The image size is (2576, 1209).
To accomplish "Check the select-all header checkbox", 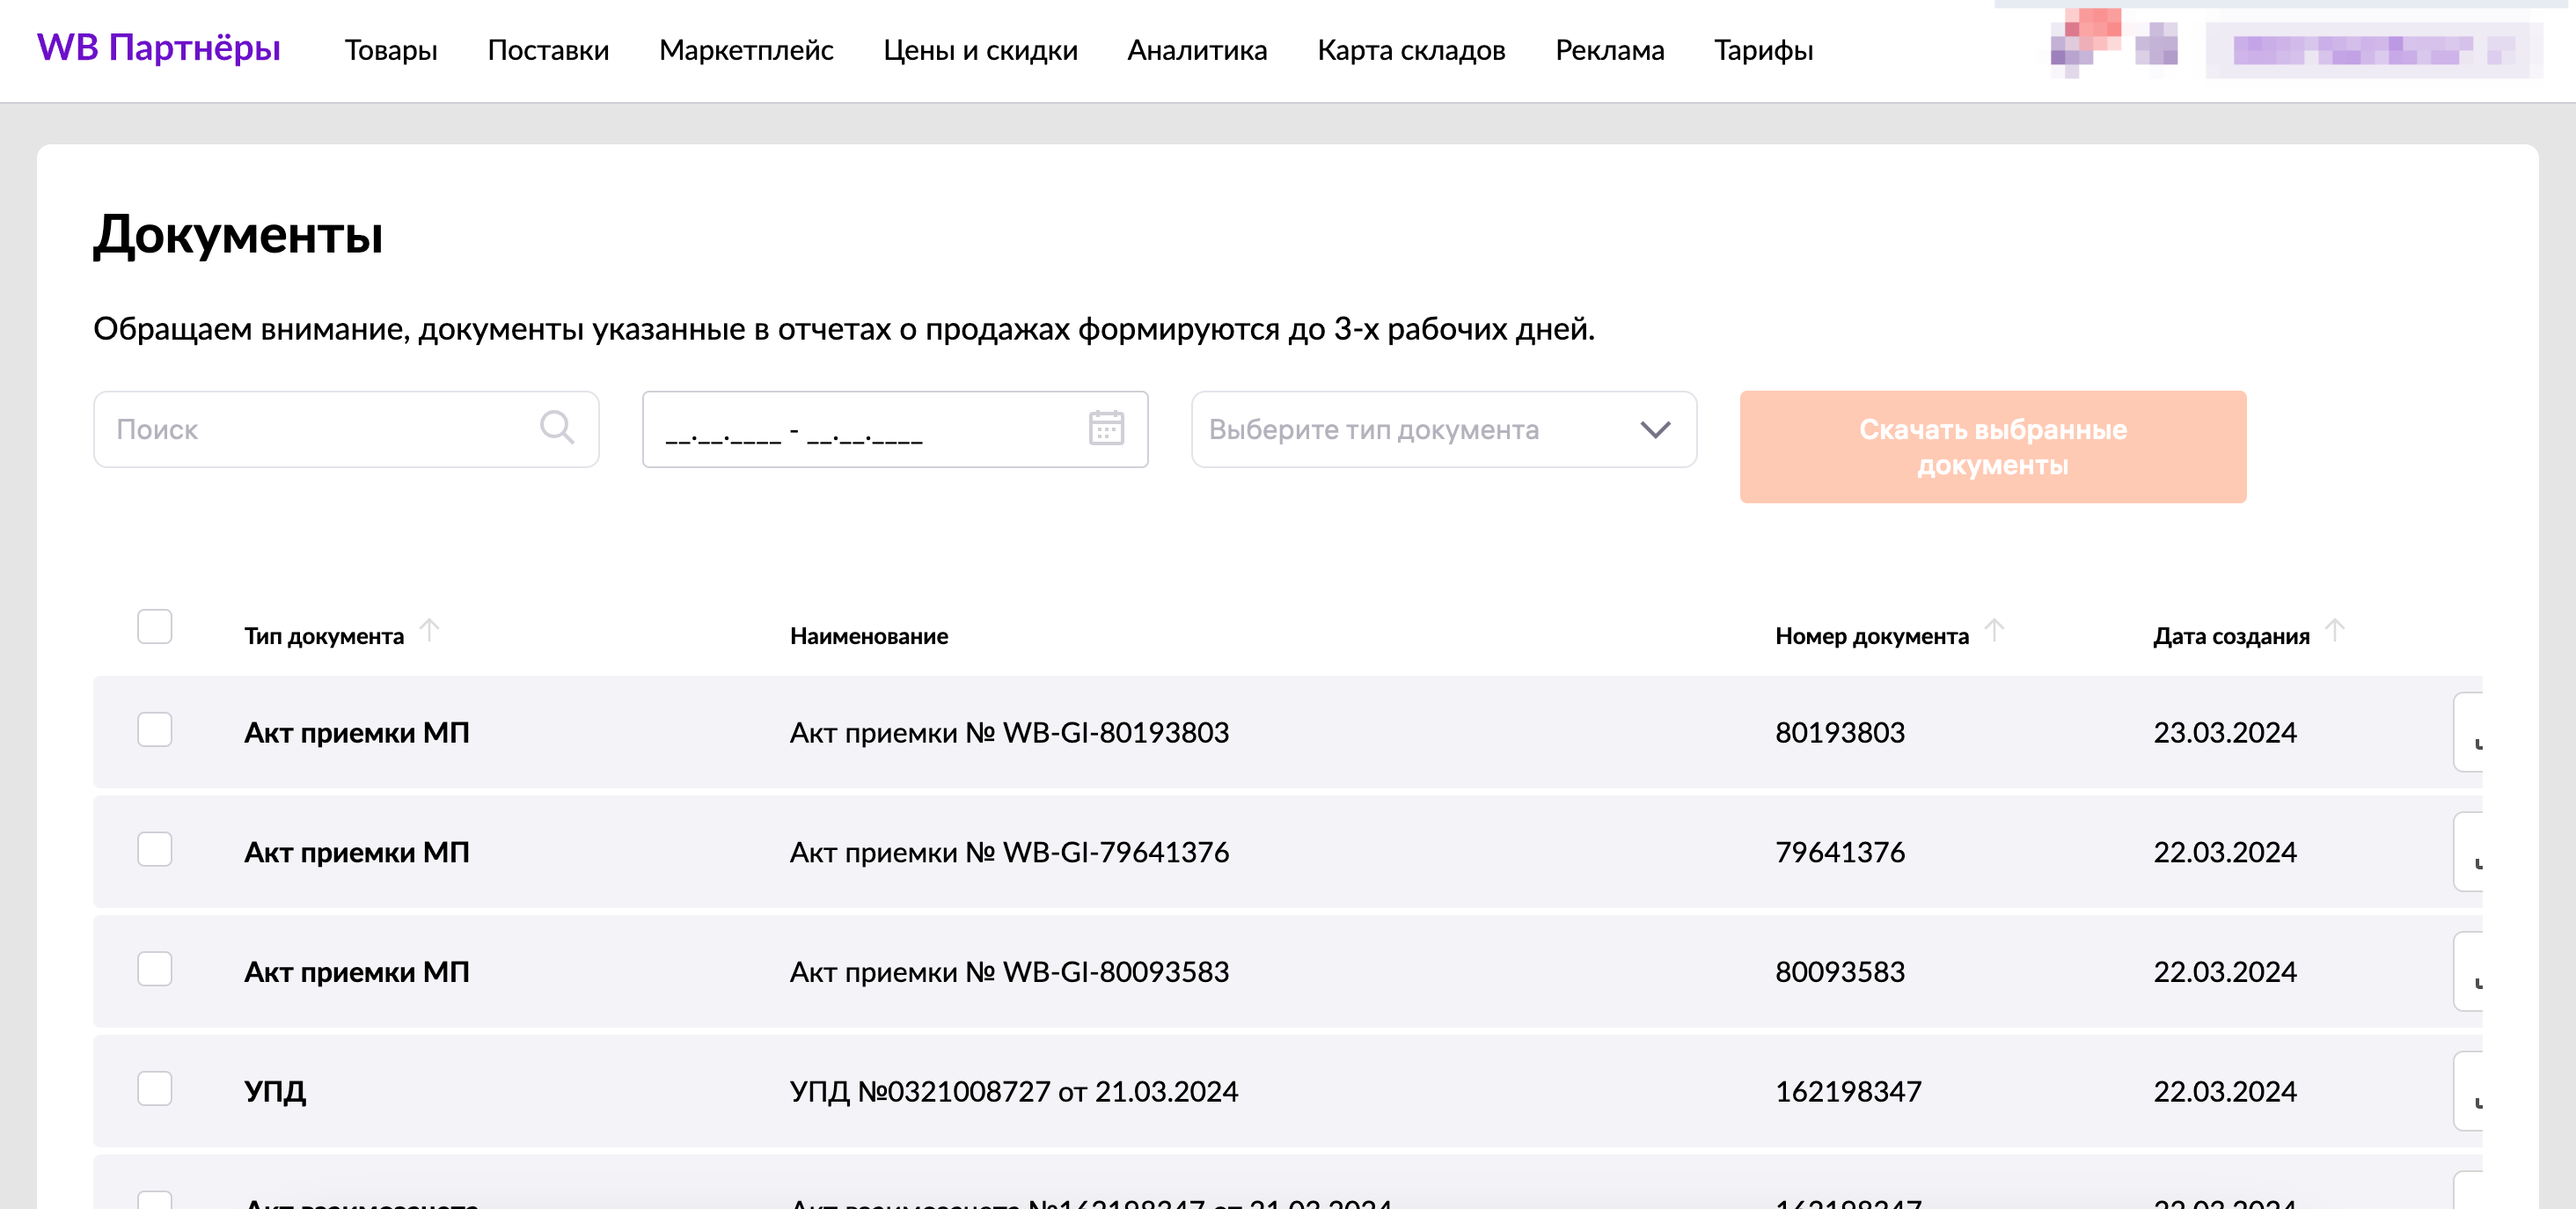I will [155, 627].
